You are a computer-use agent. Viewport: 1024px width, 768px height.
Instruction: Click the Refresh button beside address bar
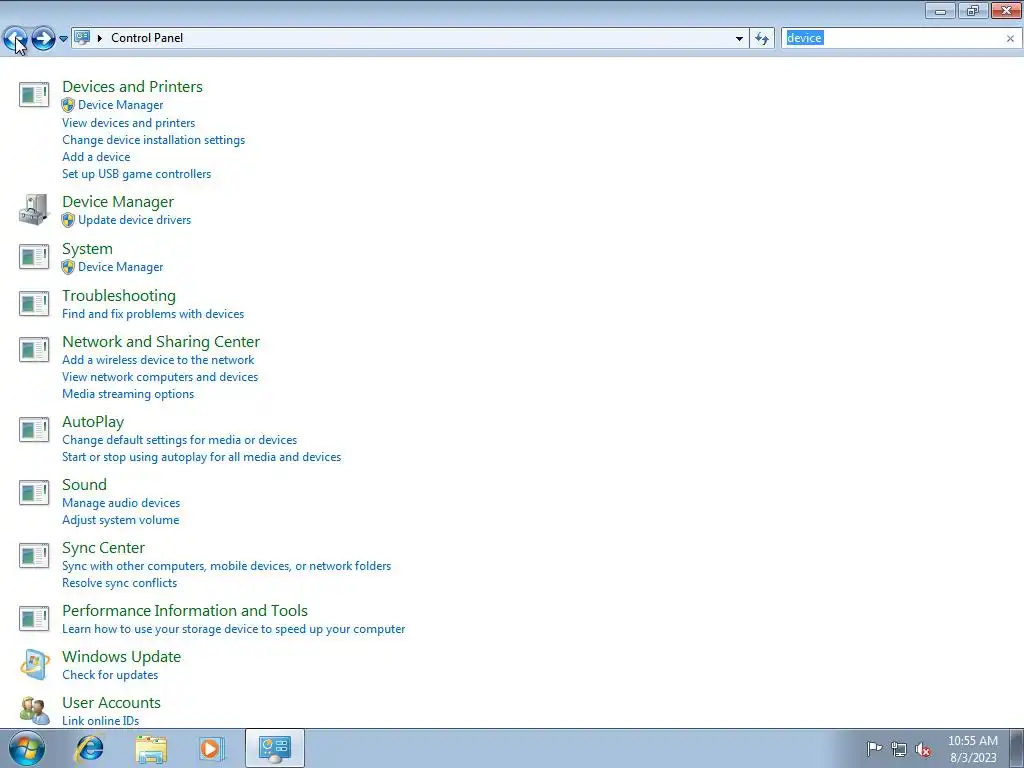coord(761,39)
